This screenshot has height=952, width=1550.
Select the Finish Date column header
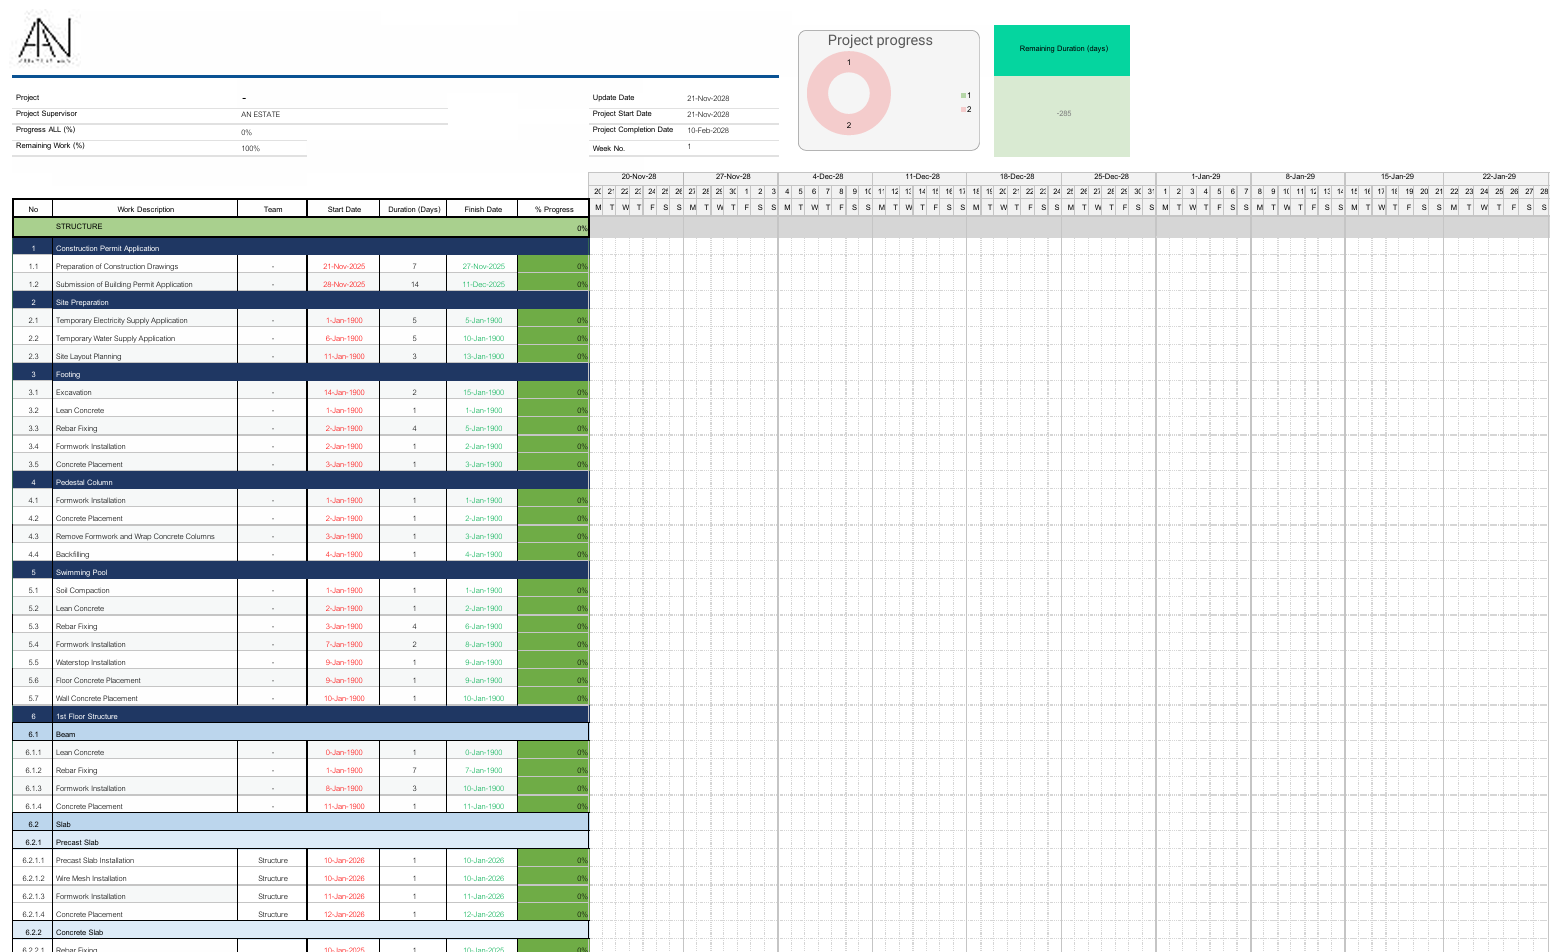point(483,209)
